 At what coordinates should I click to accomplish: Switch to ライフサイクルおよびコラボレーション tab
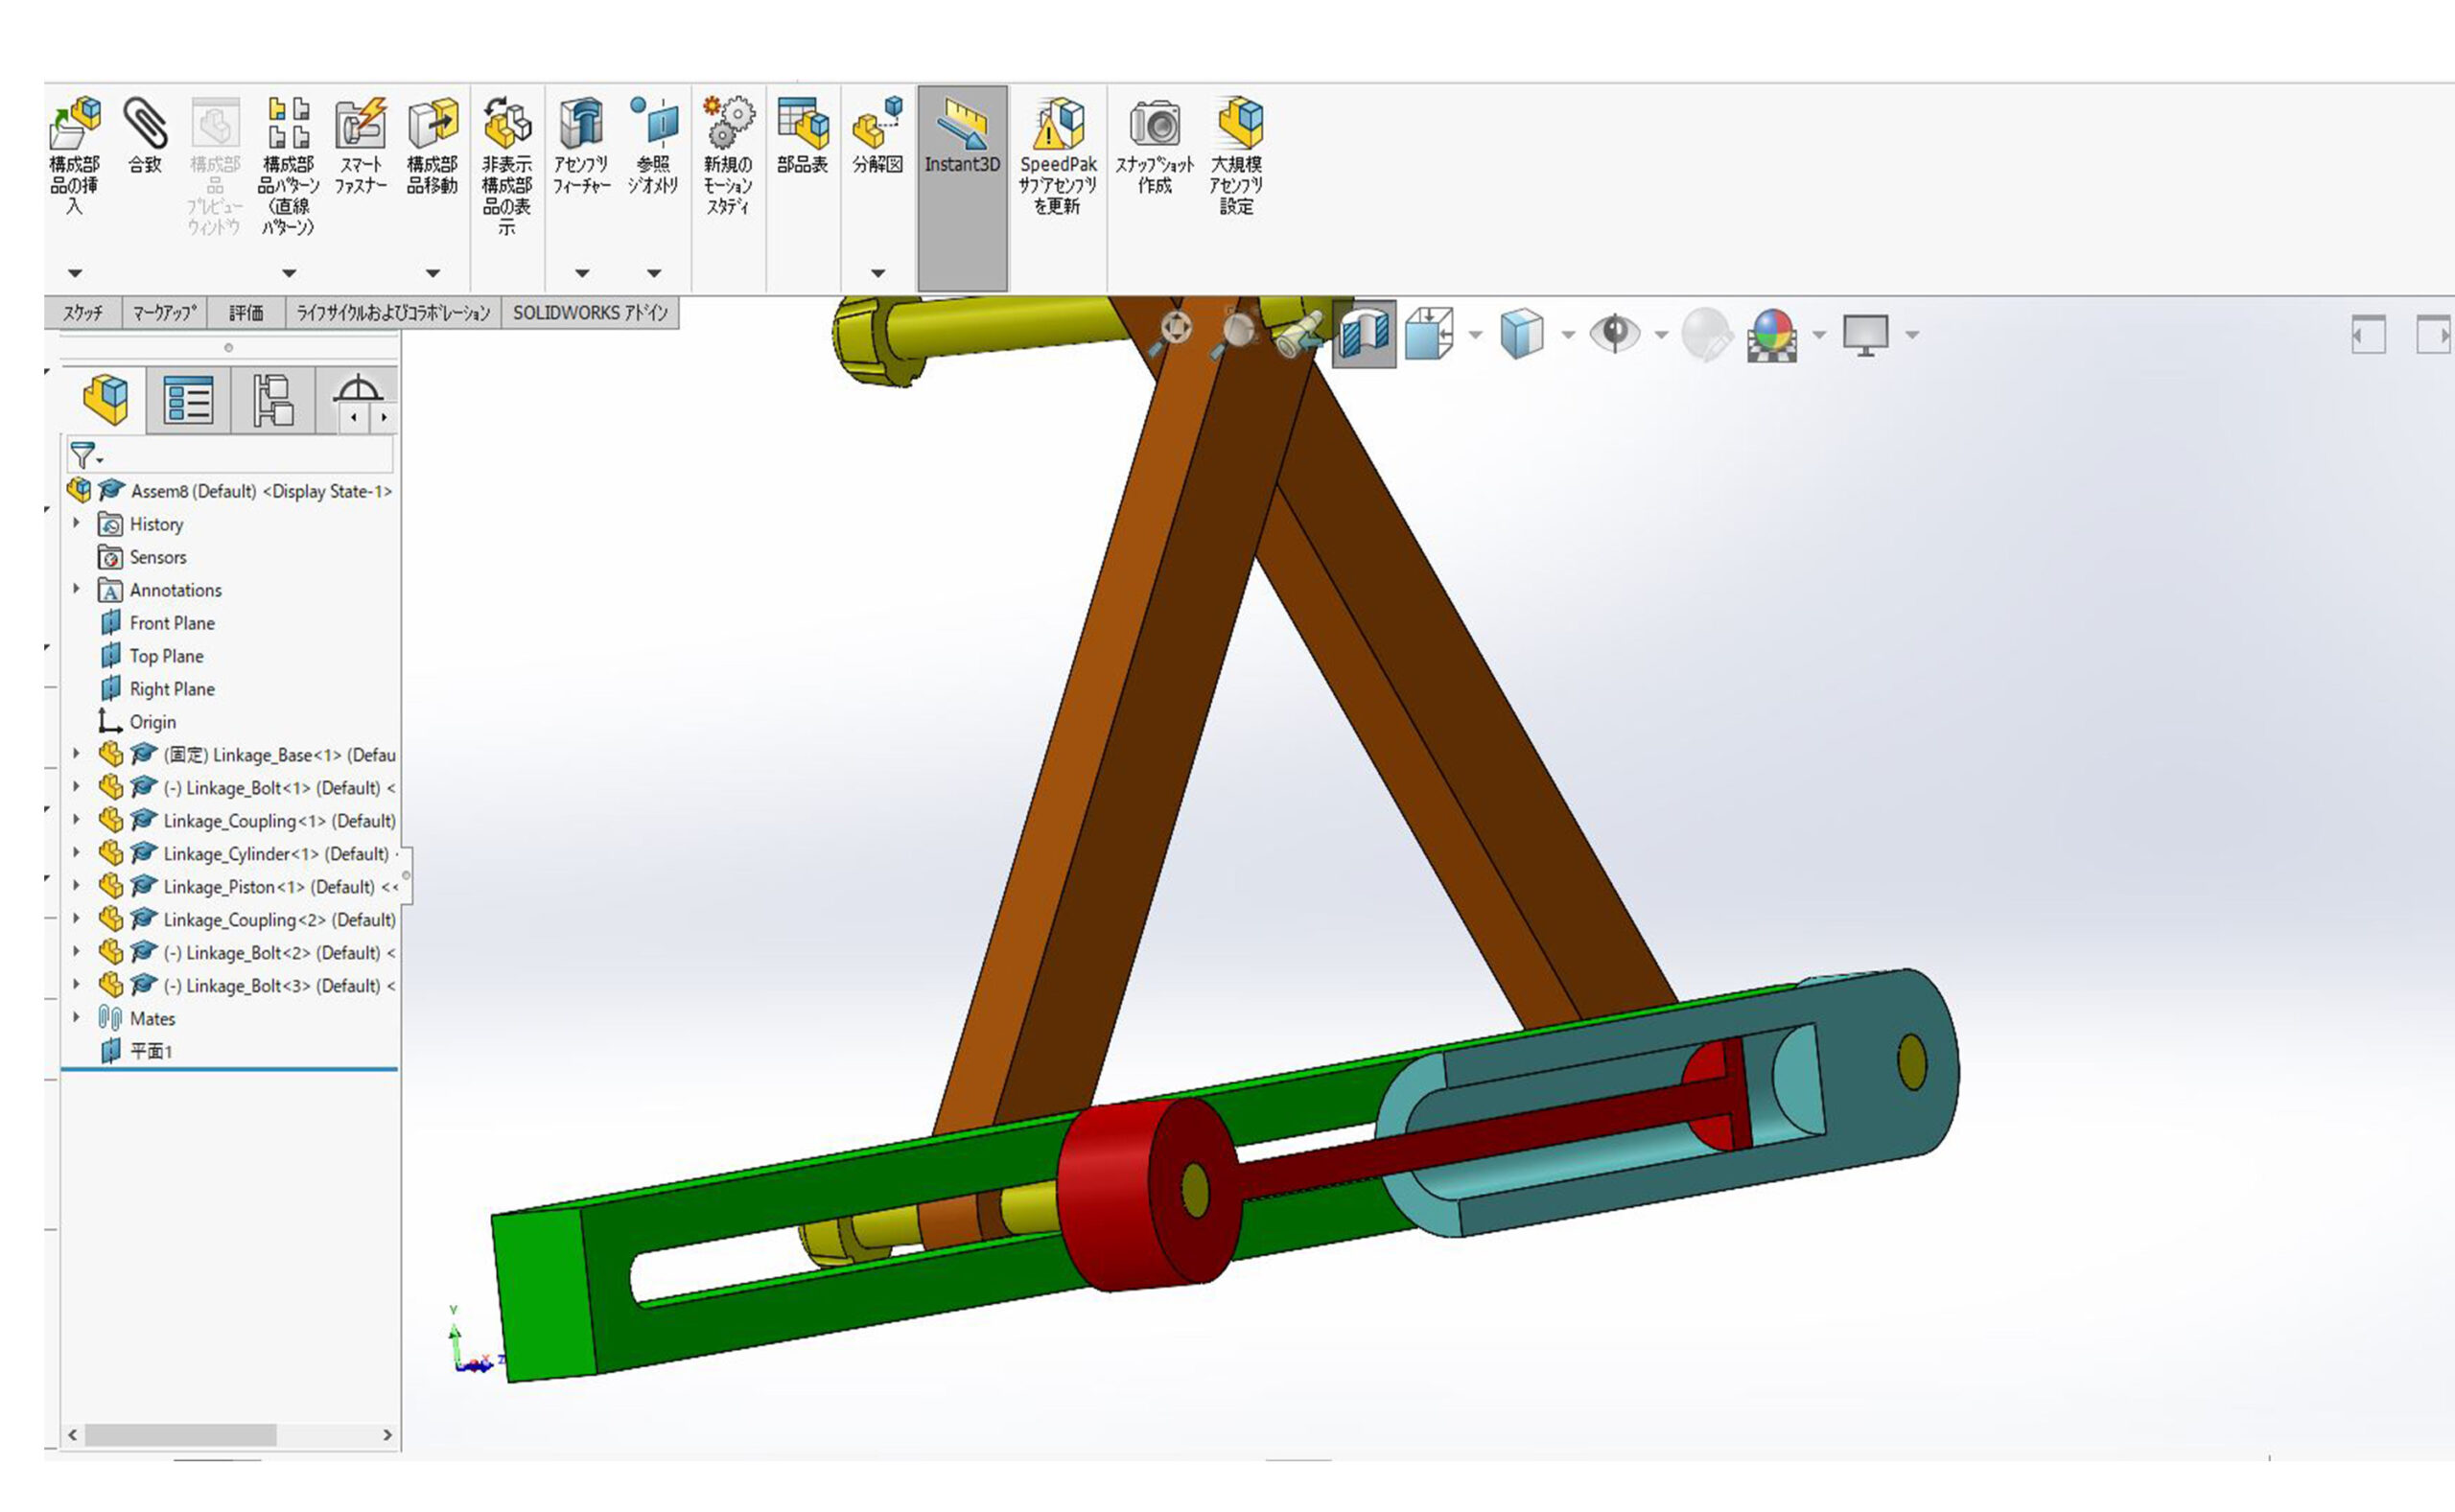coord(393,313)
